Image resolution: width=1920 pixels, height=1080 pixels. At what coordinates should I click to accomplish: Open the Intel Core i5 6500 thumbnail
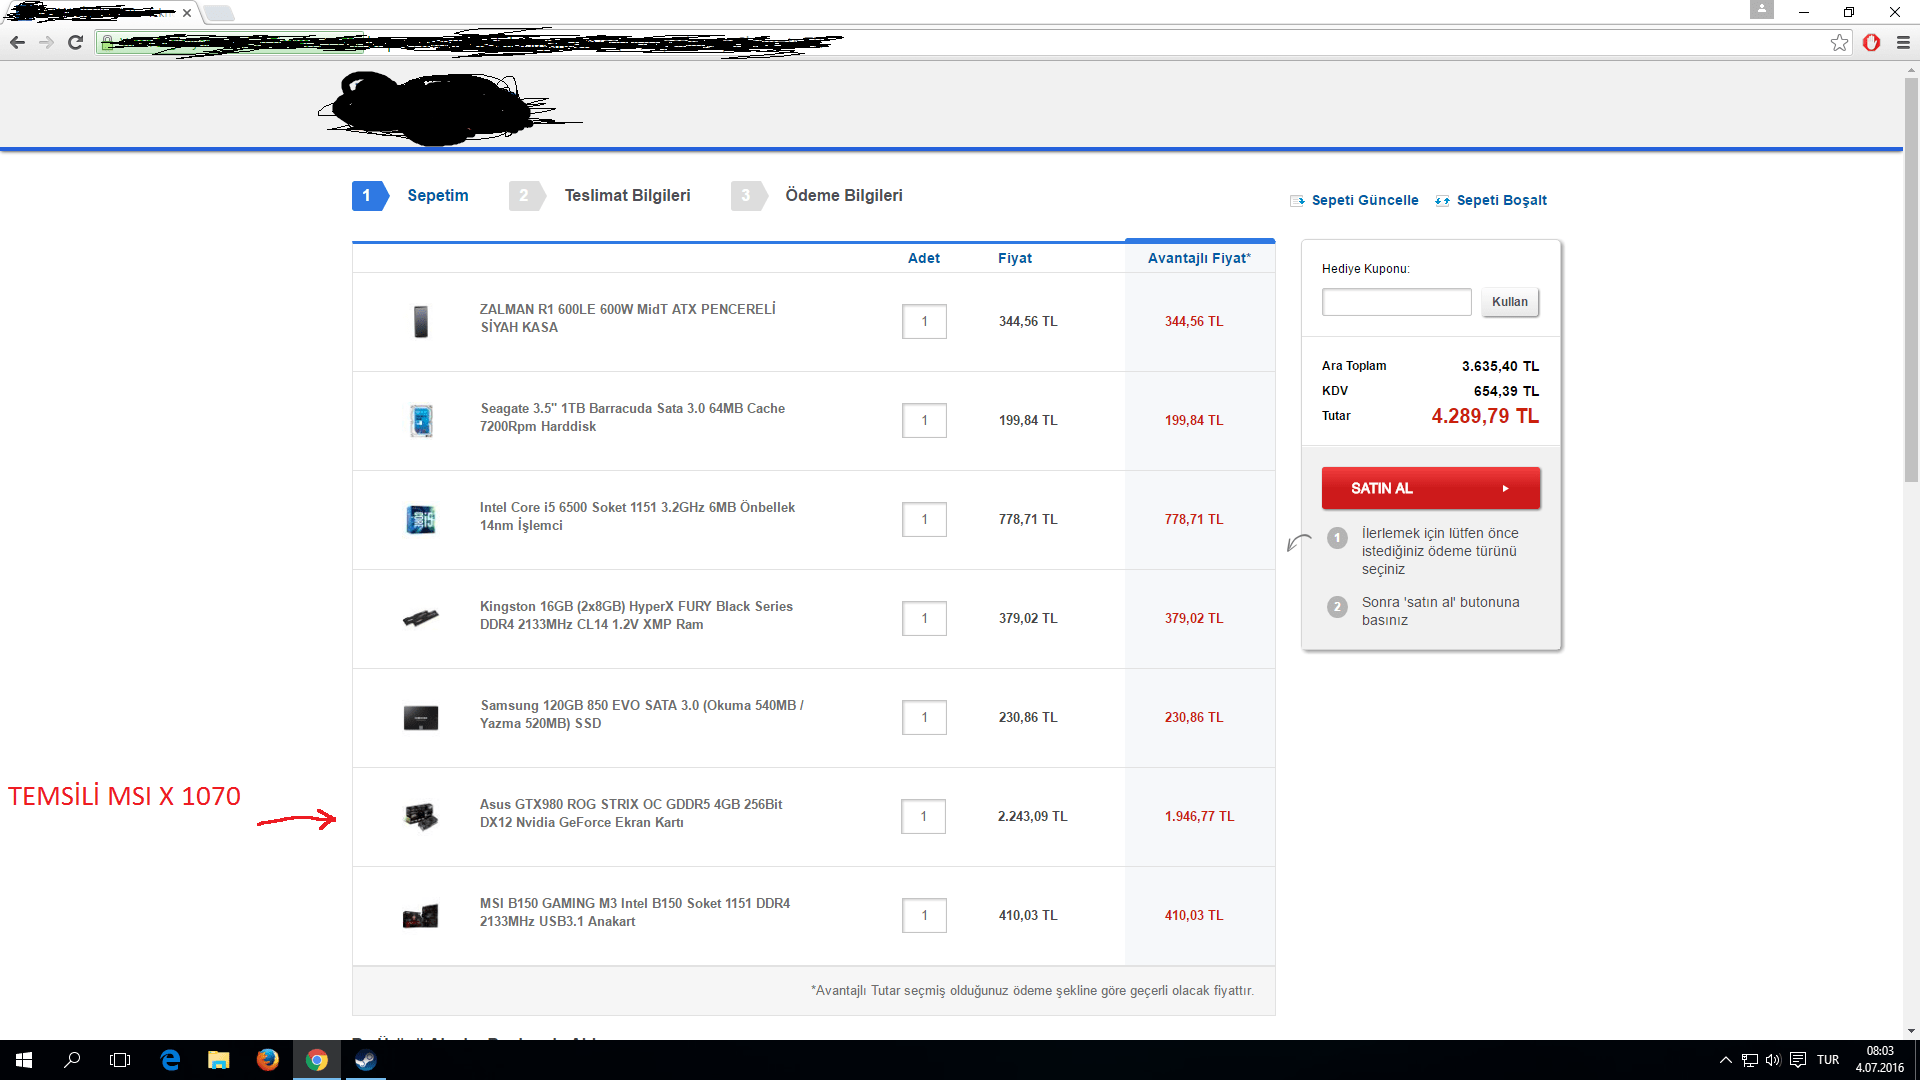tap(421, 520)
